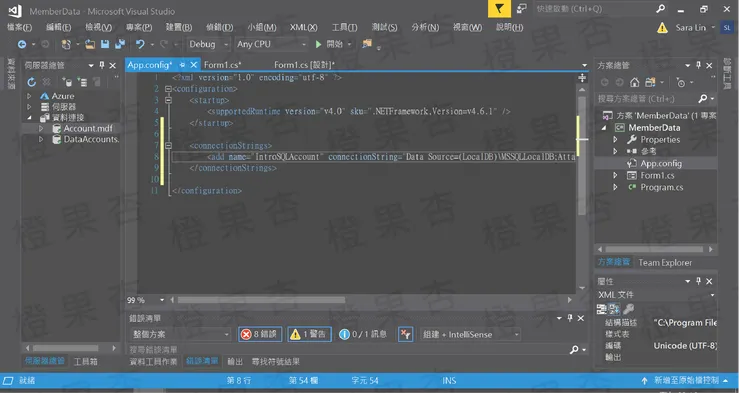Click the Open File folder toolbar icon
Viewport: 740px width, 393px height.
[x=90, y=44]
